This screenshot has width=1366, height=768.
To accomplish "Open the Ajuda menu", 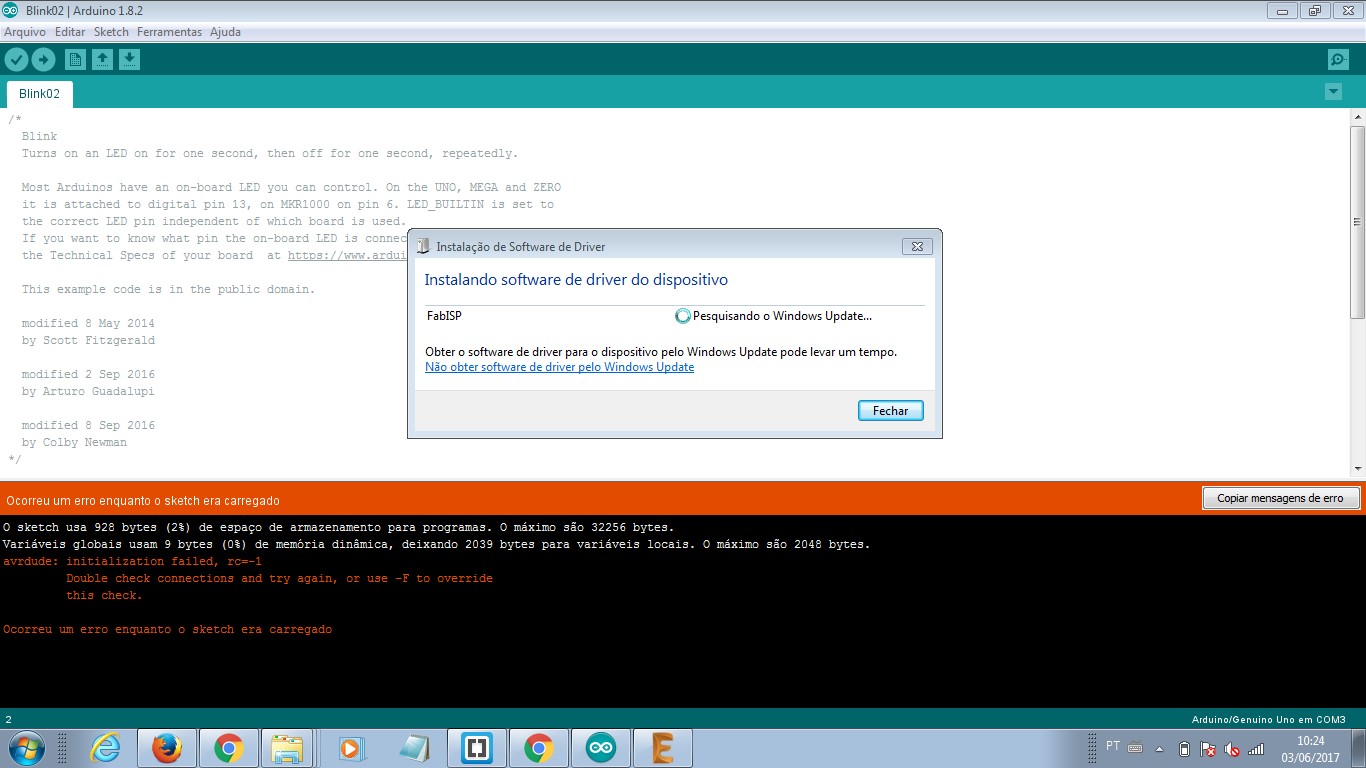I will pos(225,32).
